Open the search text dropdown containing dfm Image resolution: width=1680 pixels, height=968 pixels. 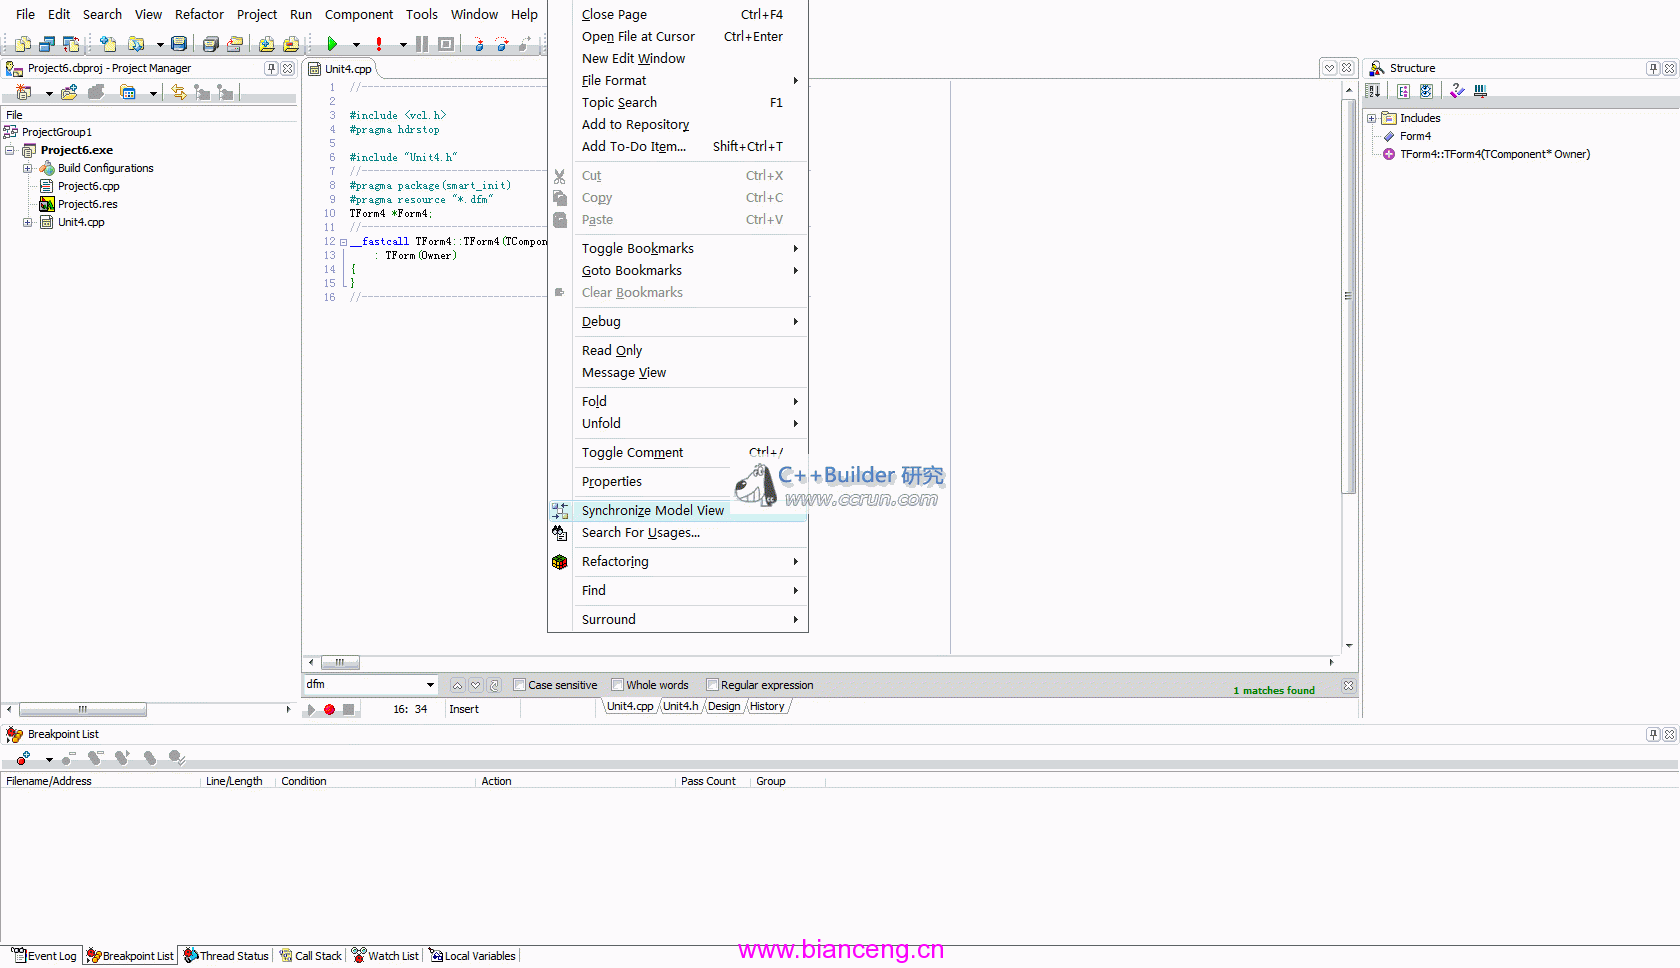pos(430,685)
